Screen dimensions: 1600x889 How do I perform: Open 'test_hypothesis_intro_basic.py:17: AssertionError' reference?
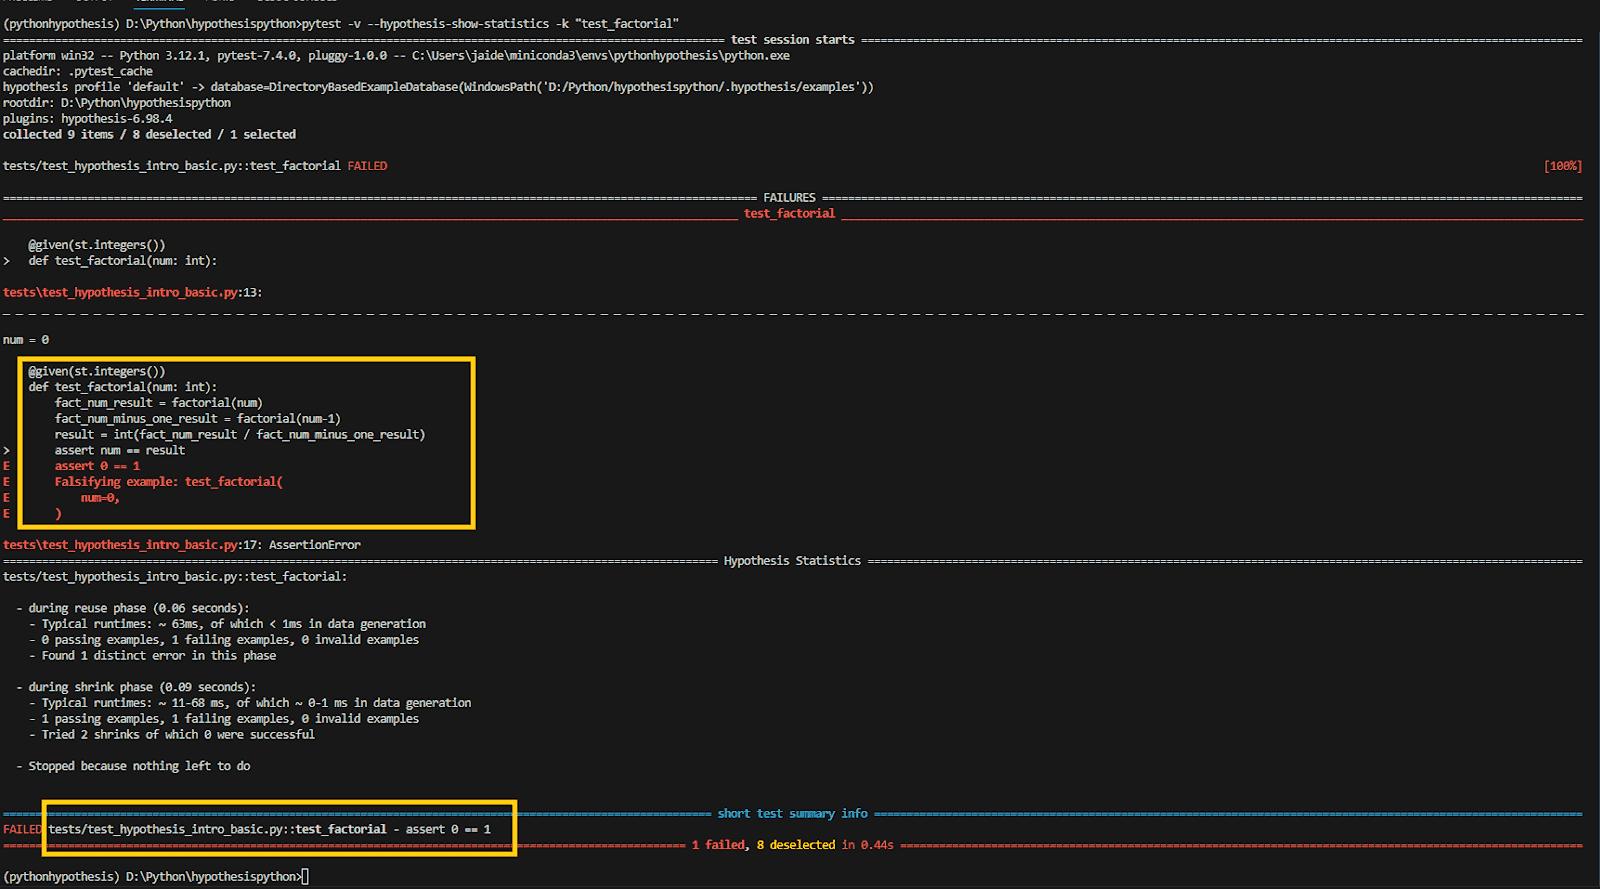pos(182,545)
